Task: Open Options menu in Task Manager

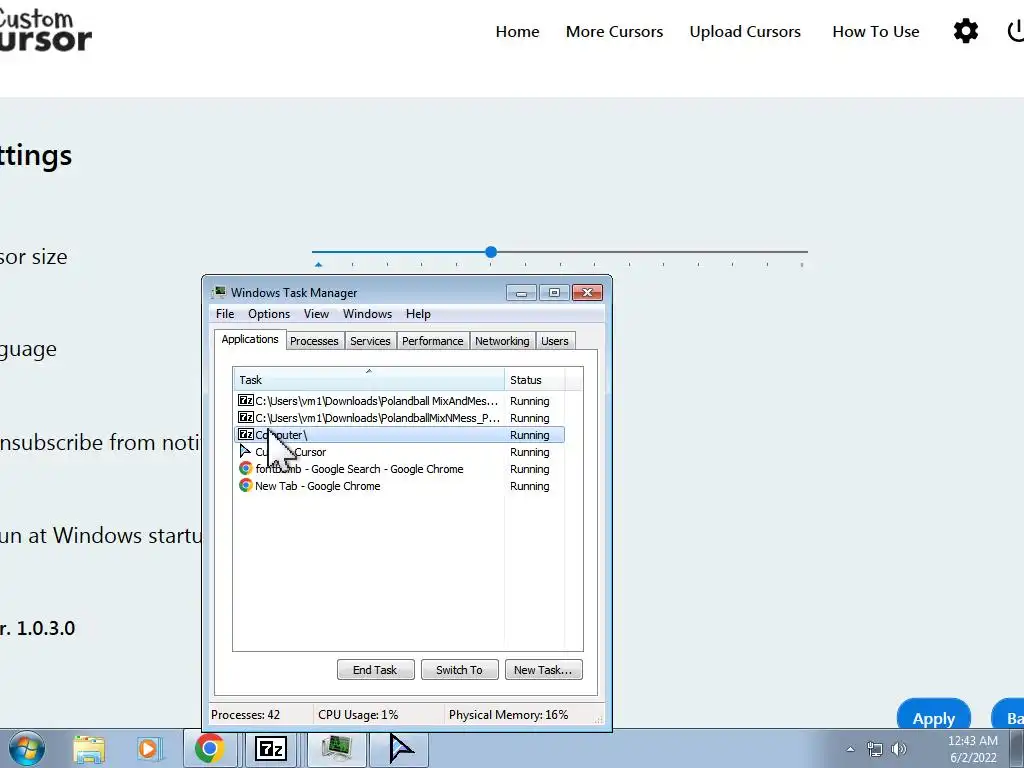Action: (x=268, y=313)
